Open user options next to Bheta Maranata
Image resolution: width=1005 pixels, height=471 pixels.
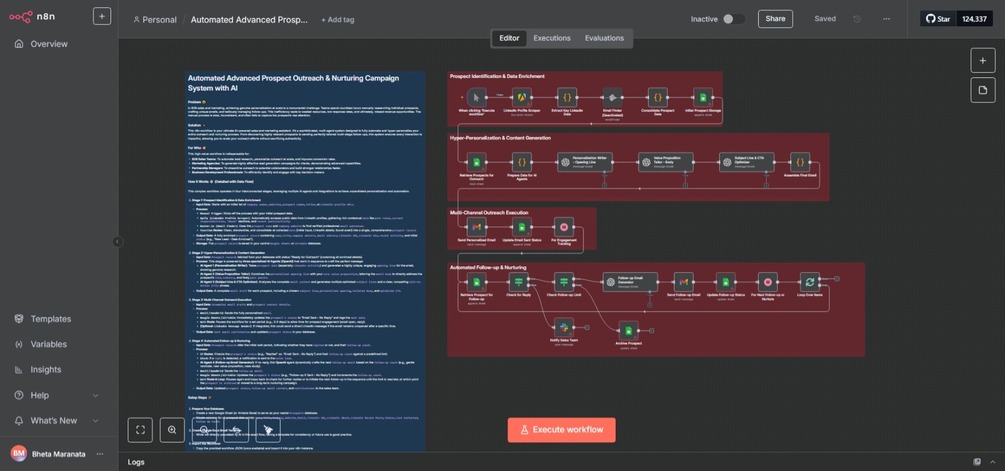tap(100, 454)
